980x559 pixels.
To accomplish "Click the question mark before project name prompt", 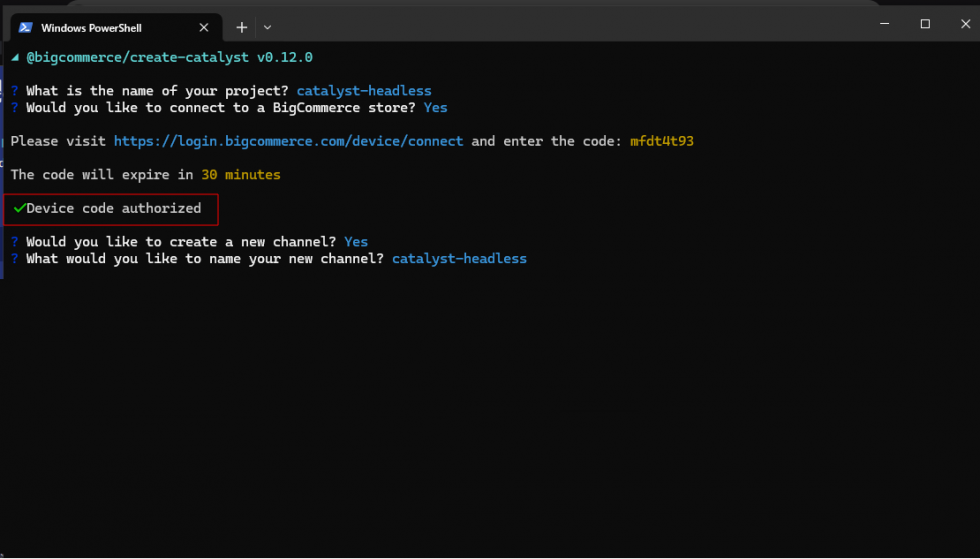I will (x=14, y=91).
